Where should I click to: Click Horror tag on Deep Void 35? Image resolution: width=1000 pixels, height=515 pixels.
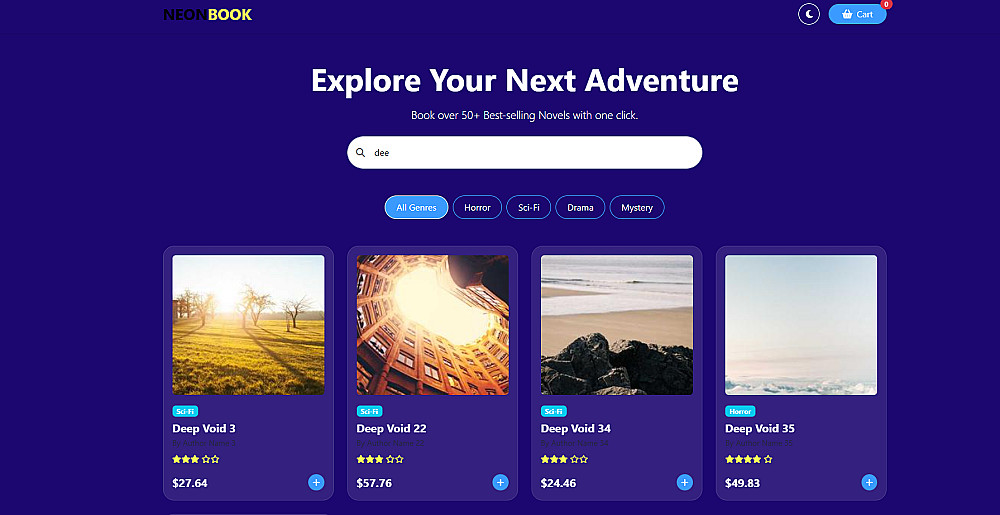click(740, 412)
